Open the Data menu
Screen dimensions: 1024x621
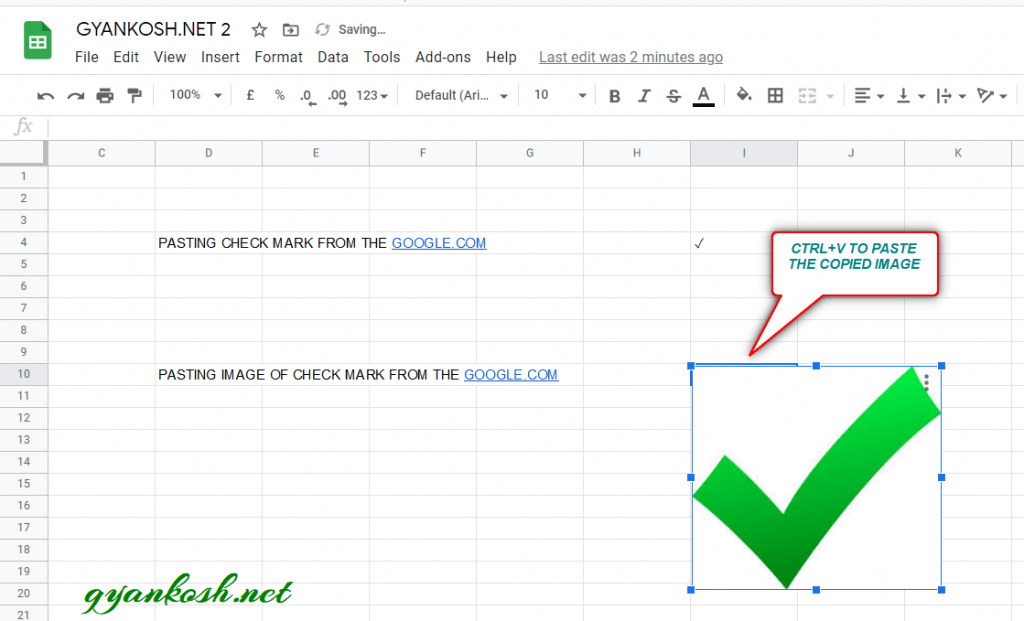[332, 57]
